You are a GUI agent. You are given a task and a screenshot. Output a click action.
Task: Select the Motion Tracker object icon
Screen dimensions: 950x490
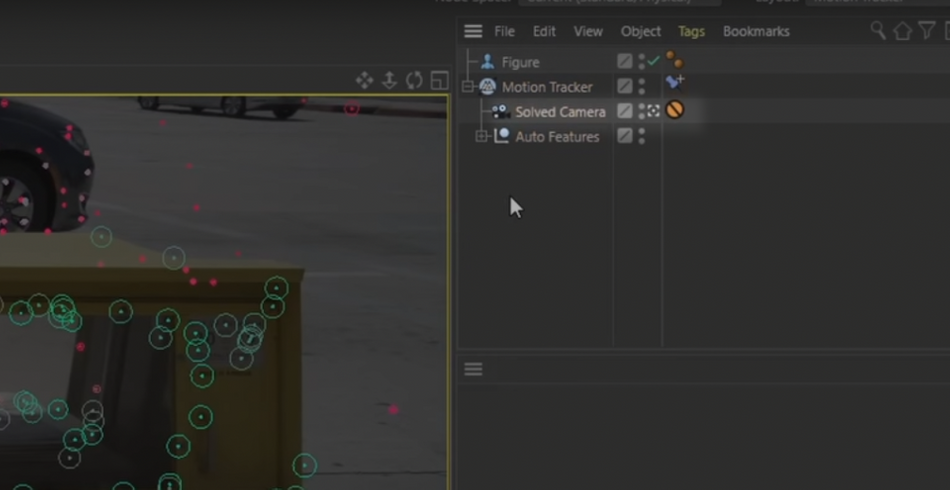click(488, 87)
